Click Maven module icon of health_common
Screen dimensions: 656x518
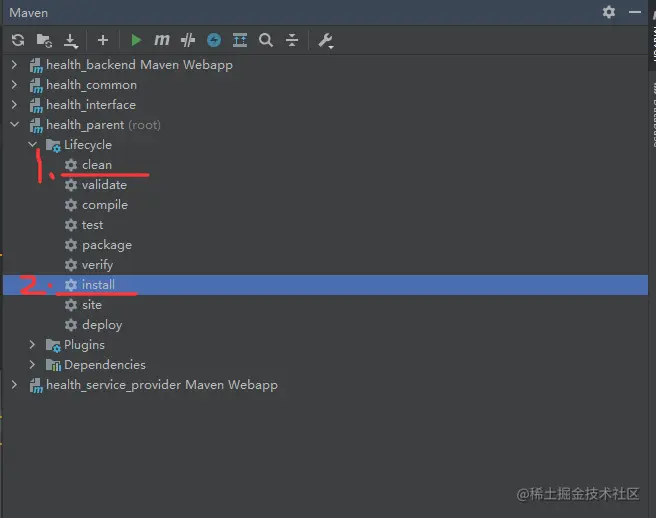point(36,85)
